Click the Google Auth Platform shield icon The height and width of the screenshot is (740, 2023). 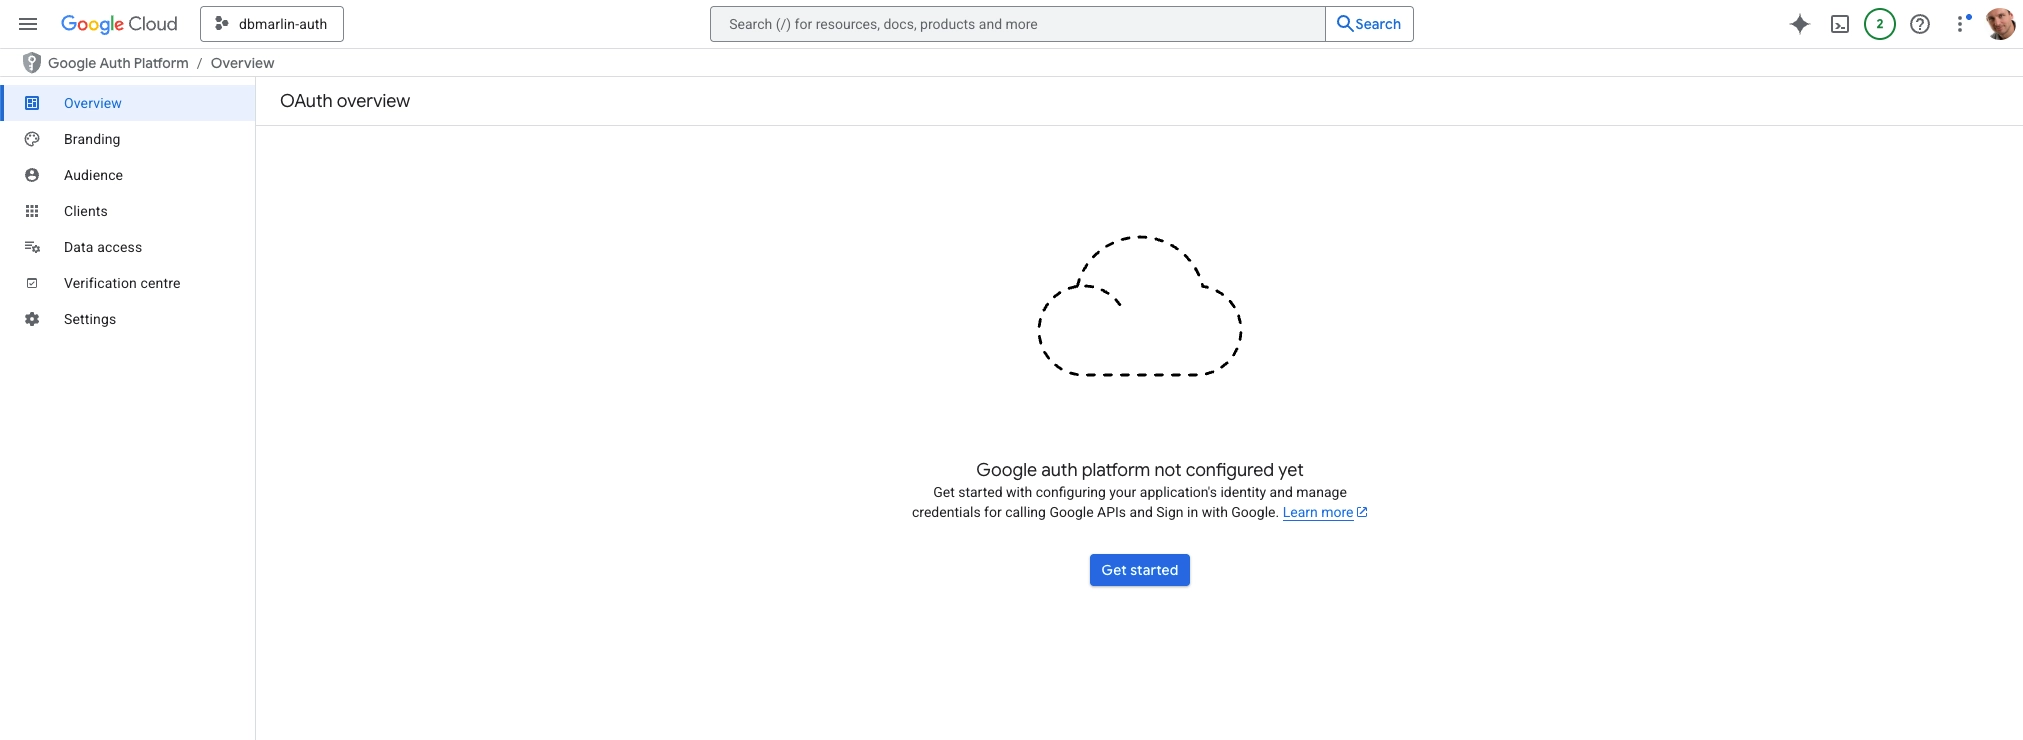32,63
